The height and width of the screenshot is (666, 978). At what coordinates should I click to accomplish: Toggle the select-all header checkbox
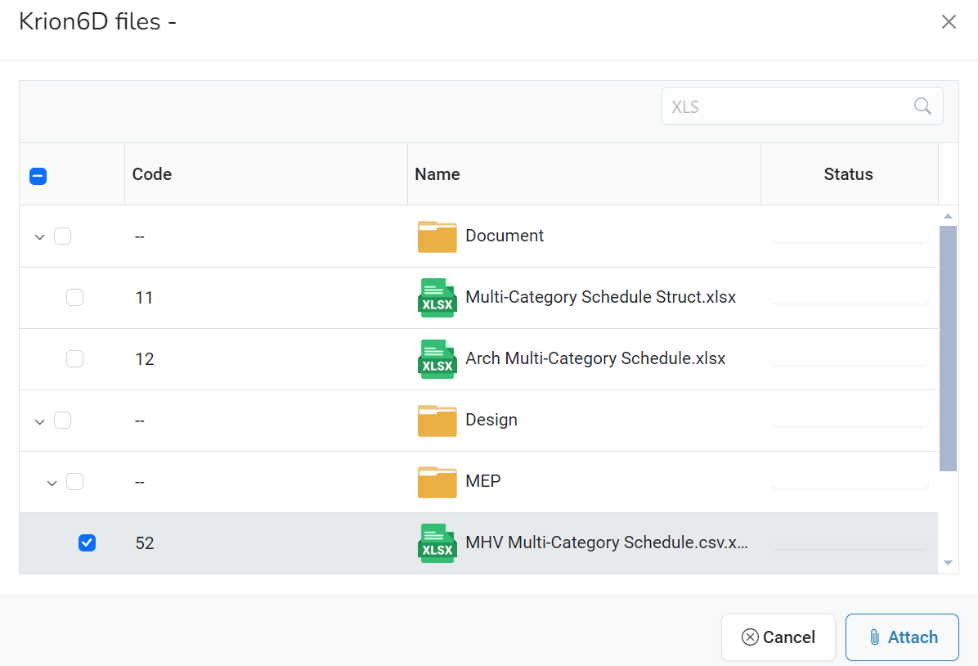[38, 176]
